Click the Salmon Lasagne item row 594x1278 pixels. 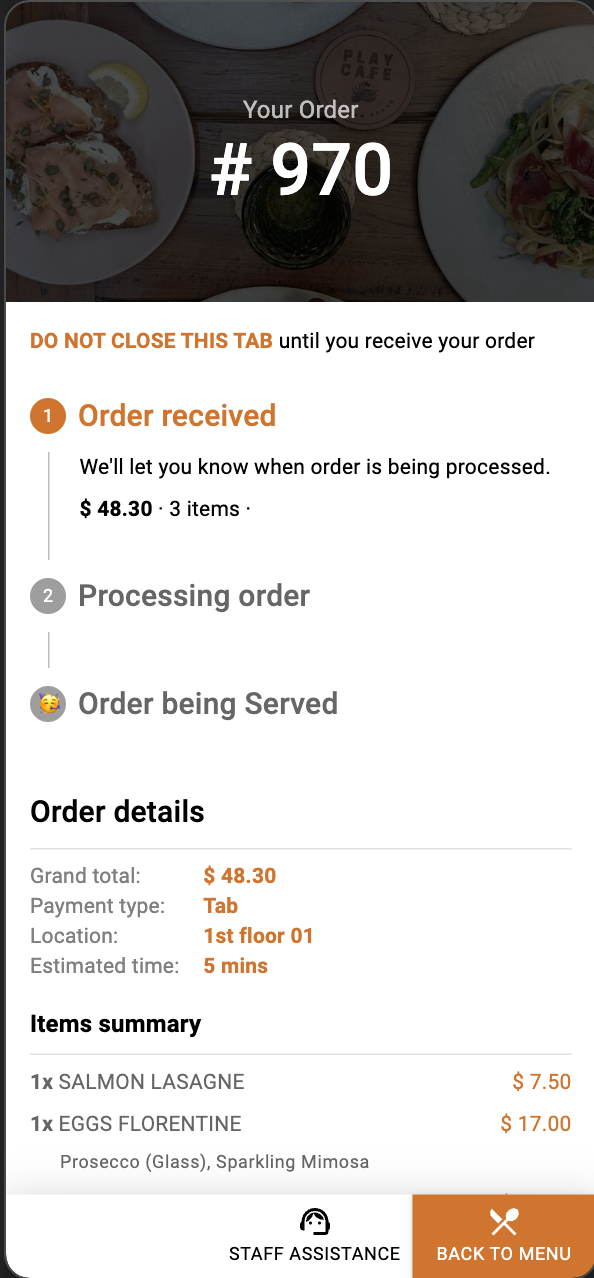point(300,1081)
